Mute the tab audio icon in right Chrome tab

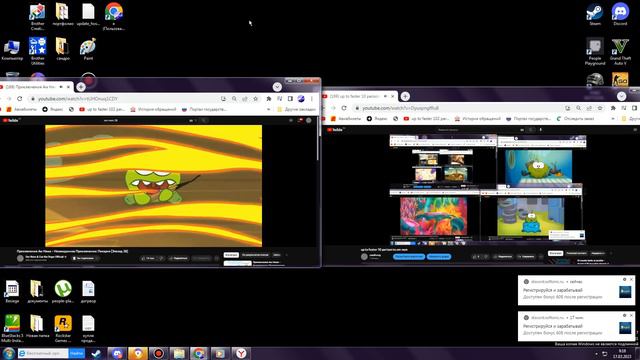click(385, 96)
